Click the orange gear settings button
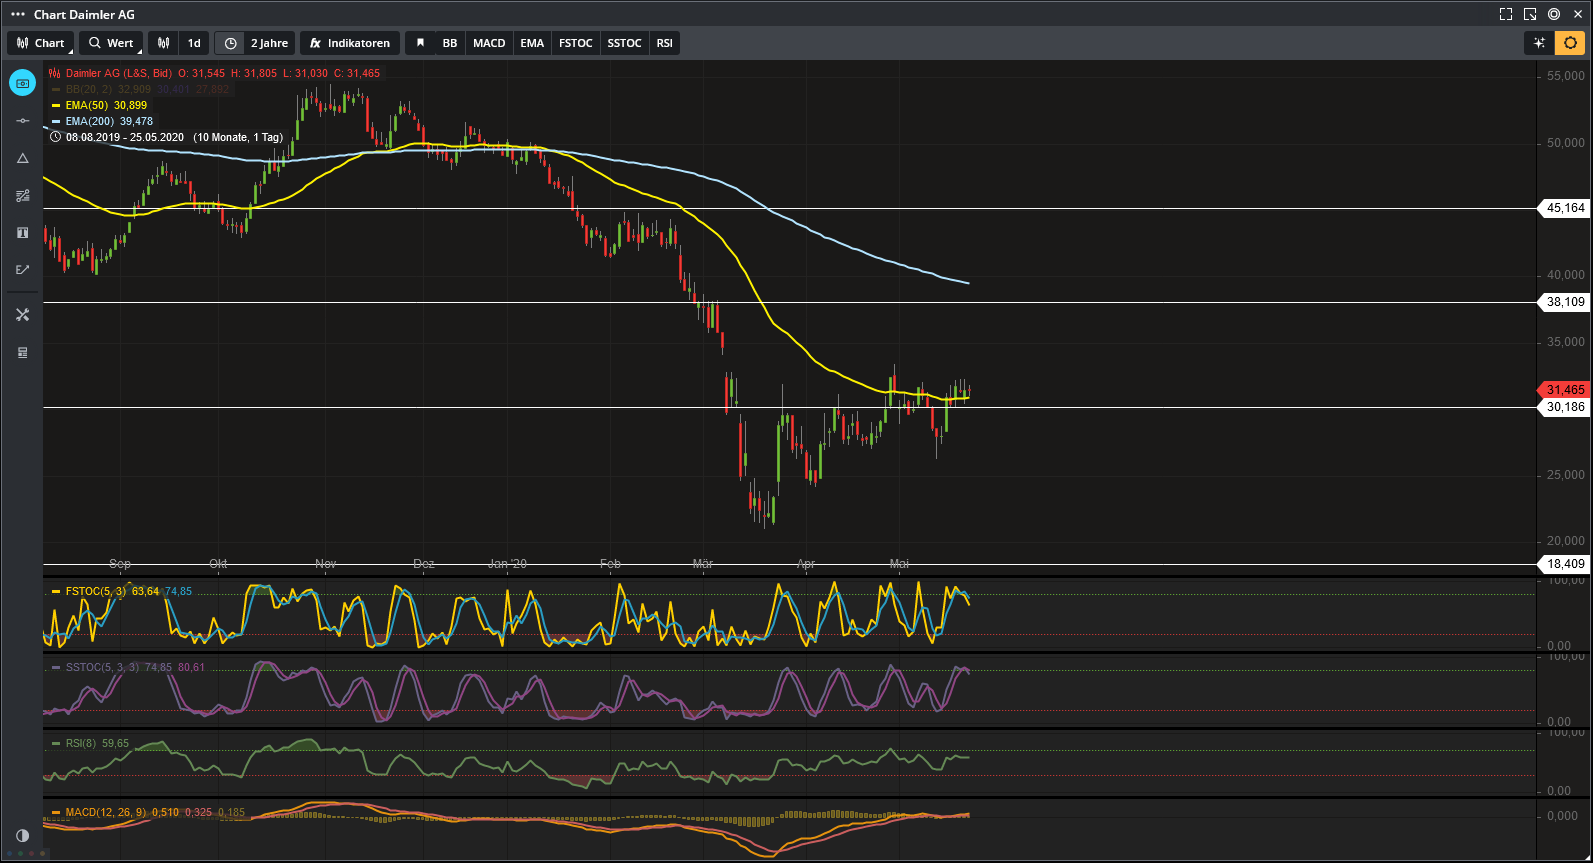The image size is (1593, 863). click(1570, 43)
